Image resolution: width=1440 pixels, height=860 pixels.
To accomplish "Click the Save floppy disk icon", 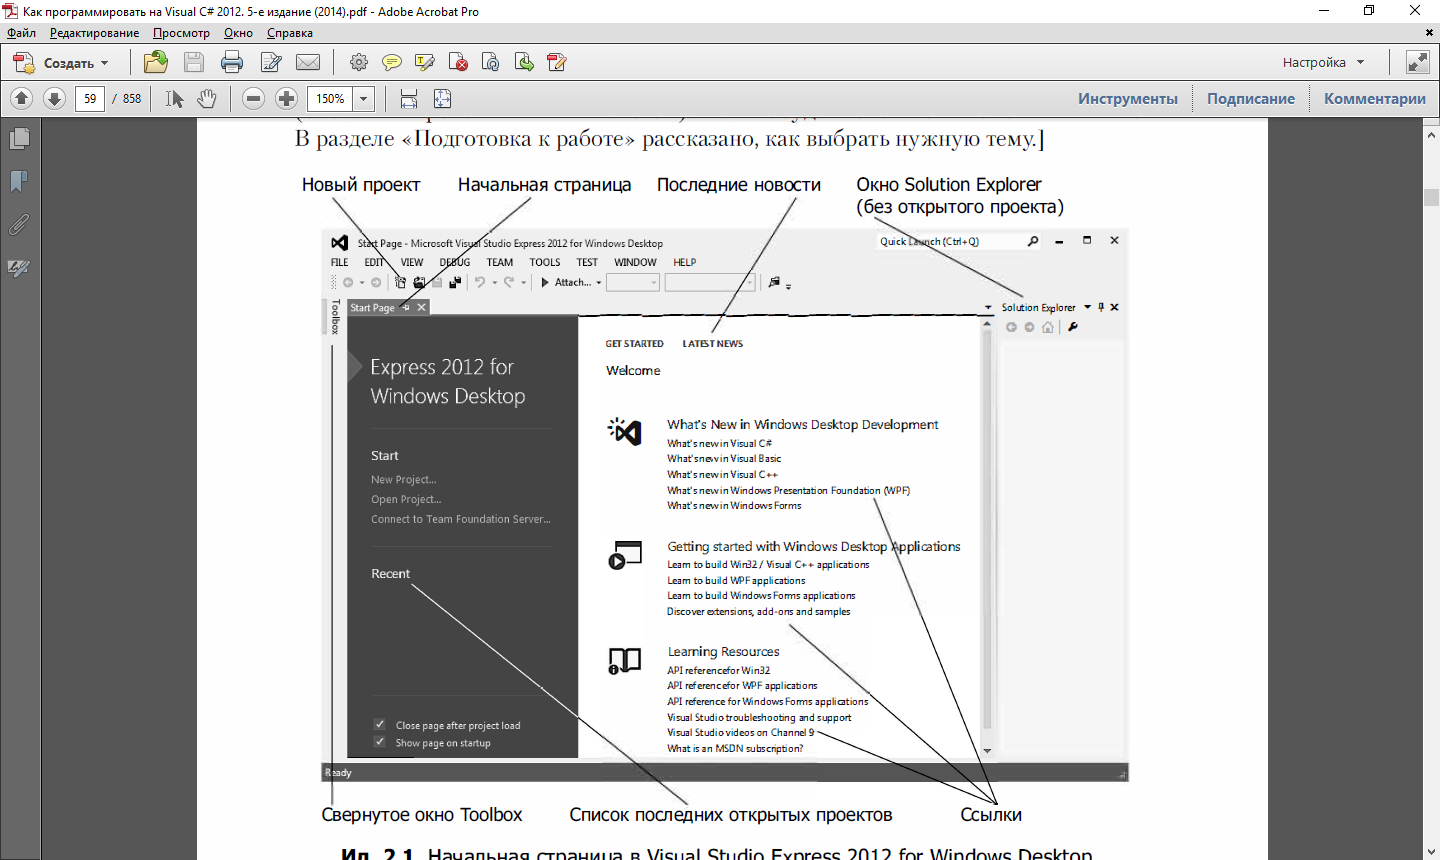I will click(x=194, y=62).
